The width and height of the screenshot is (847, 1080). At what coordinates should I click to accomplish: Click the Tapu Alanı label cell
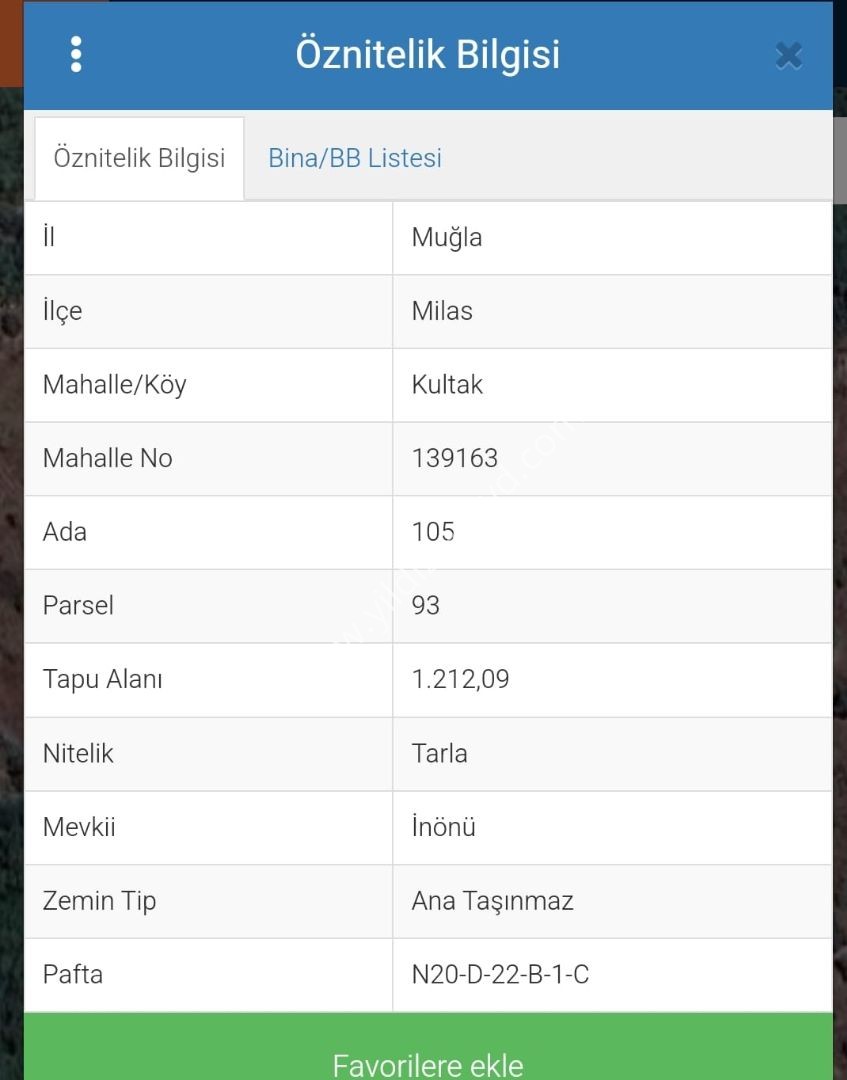click(208, 680)
